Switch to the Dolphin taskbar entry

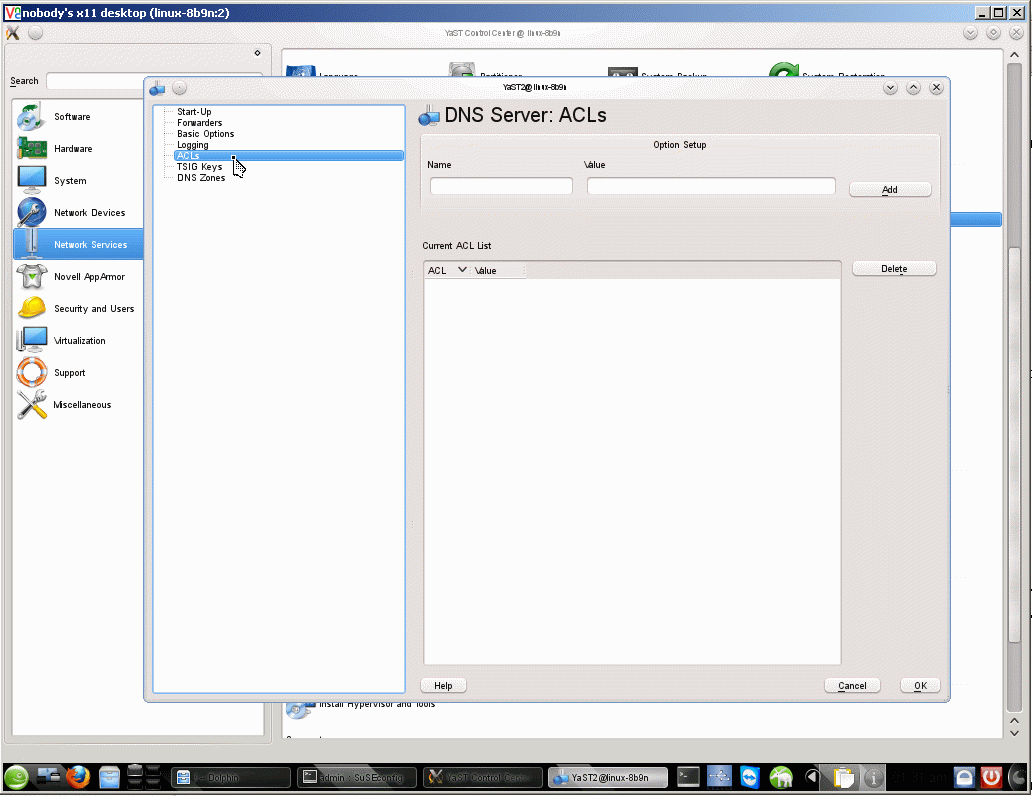tap(230, 778)
